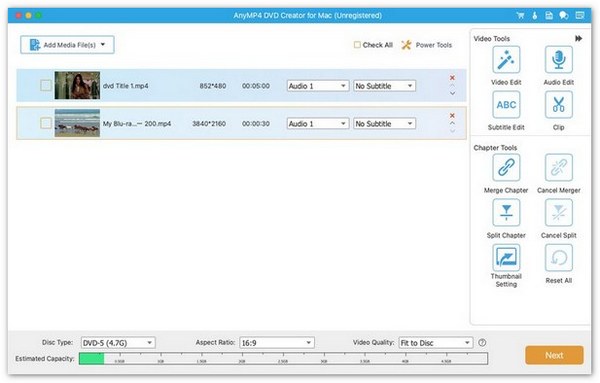
Task: Open Thumbnail Setting
Action: point(506,258)
